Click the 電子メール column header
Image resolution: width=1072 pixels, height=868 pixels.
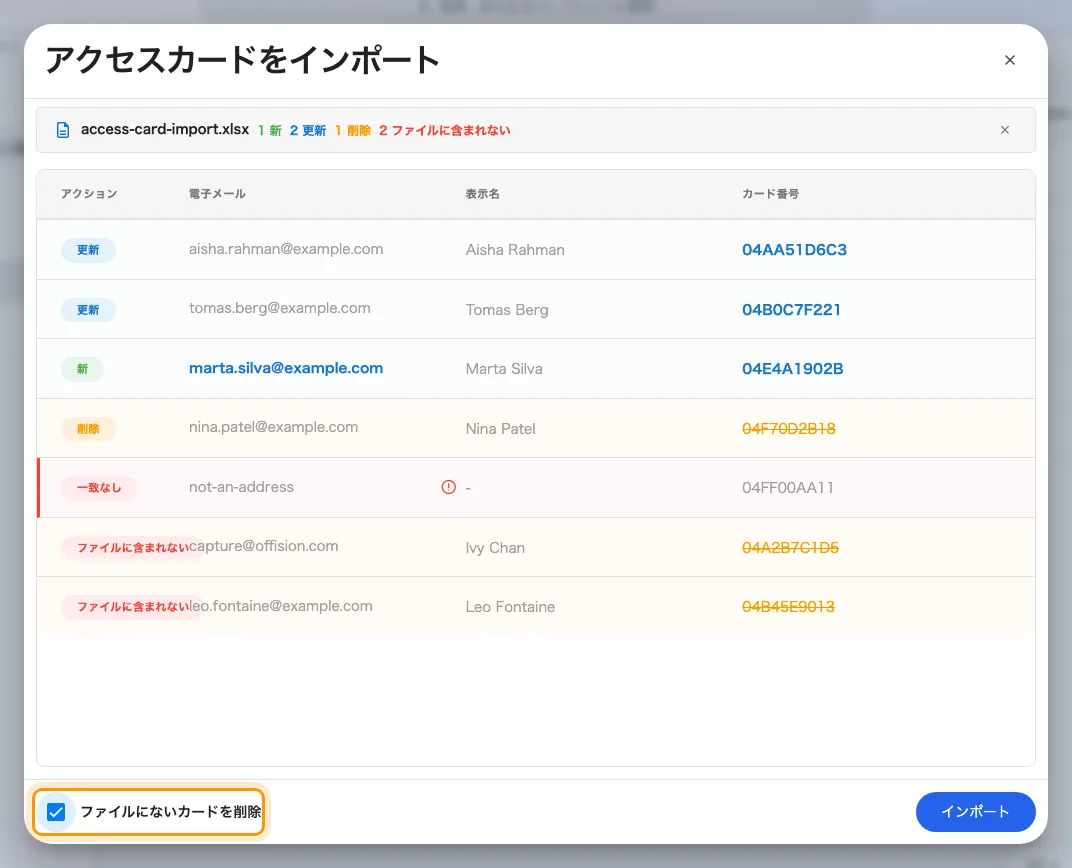[217, 194]
